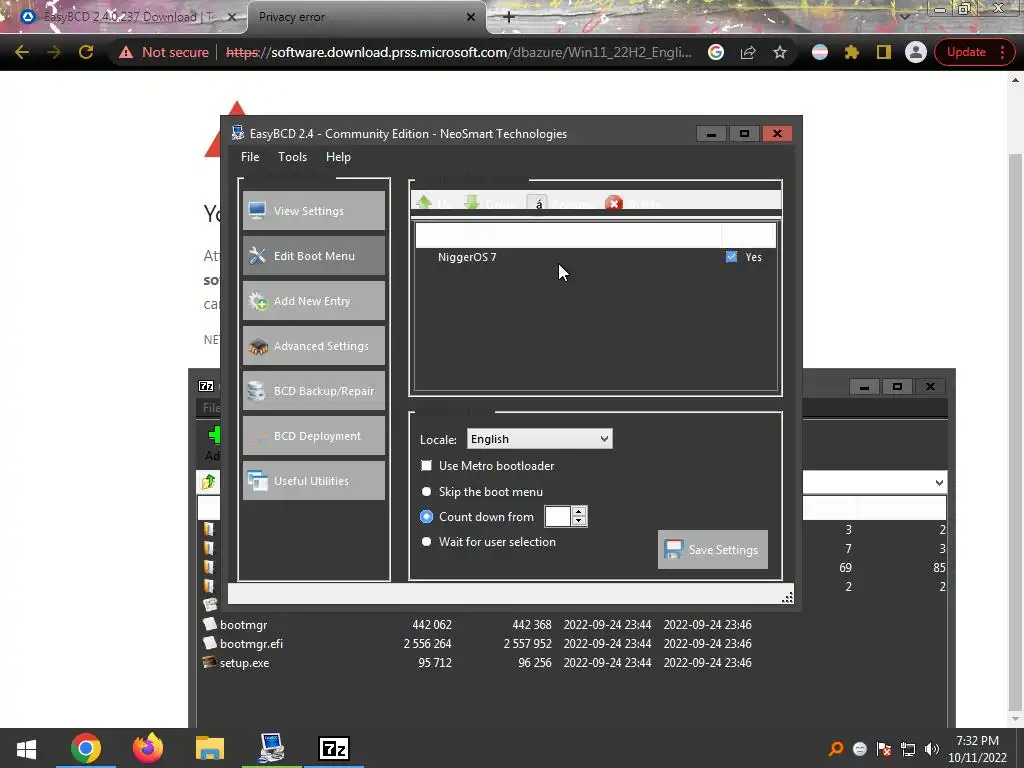The height and width of the screenshot is (768, 1024).
Task: Select Skip the boot menu option
Action: (x=426, y=491)
